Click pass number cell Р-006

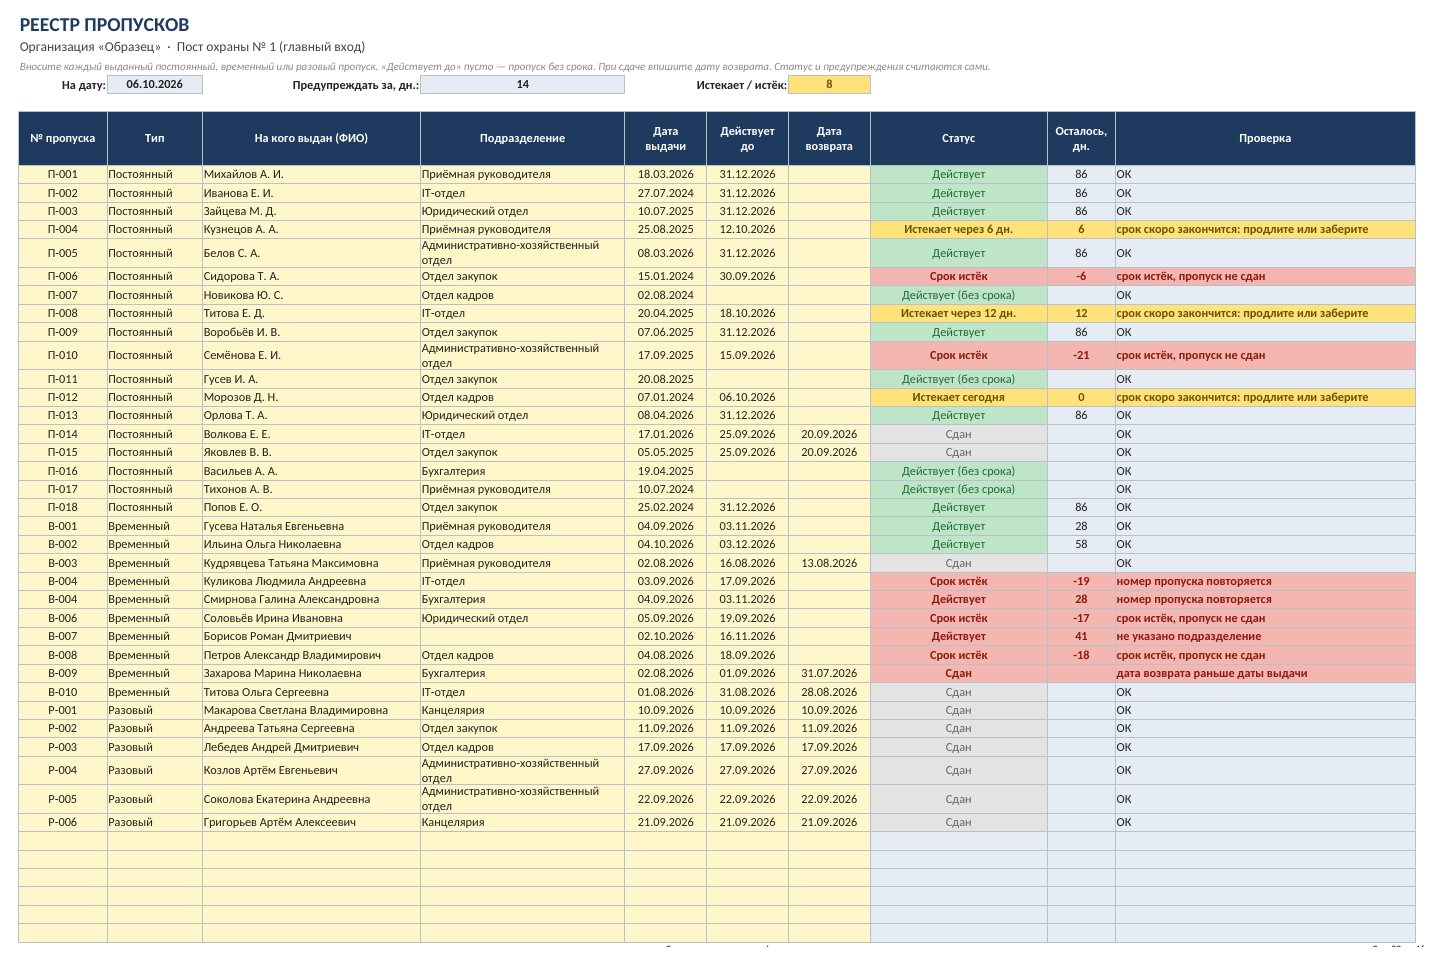click(63, 823)
